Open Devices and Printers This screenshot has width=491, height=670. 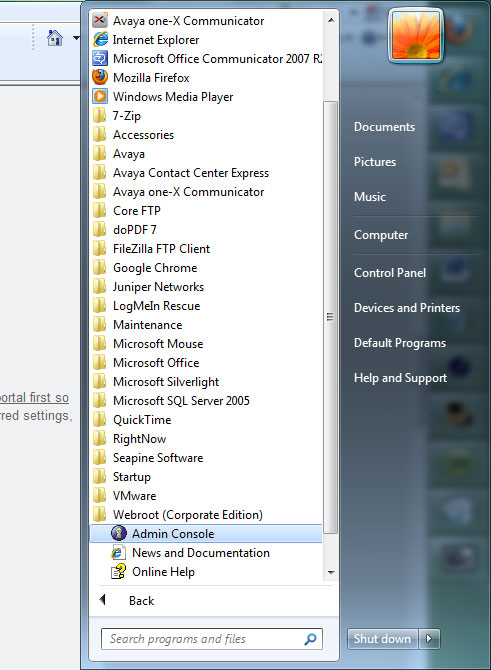coord(407,308)
